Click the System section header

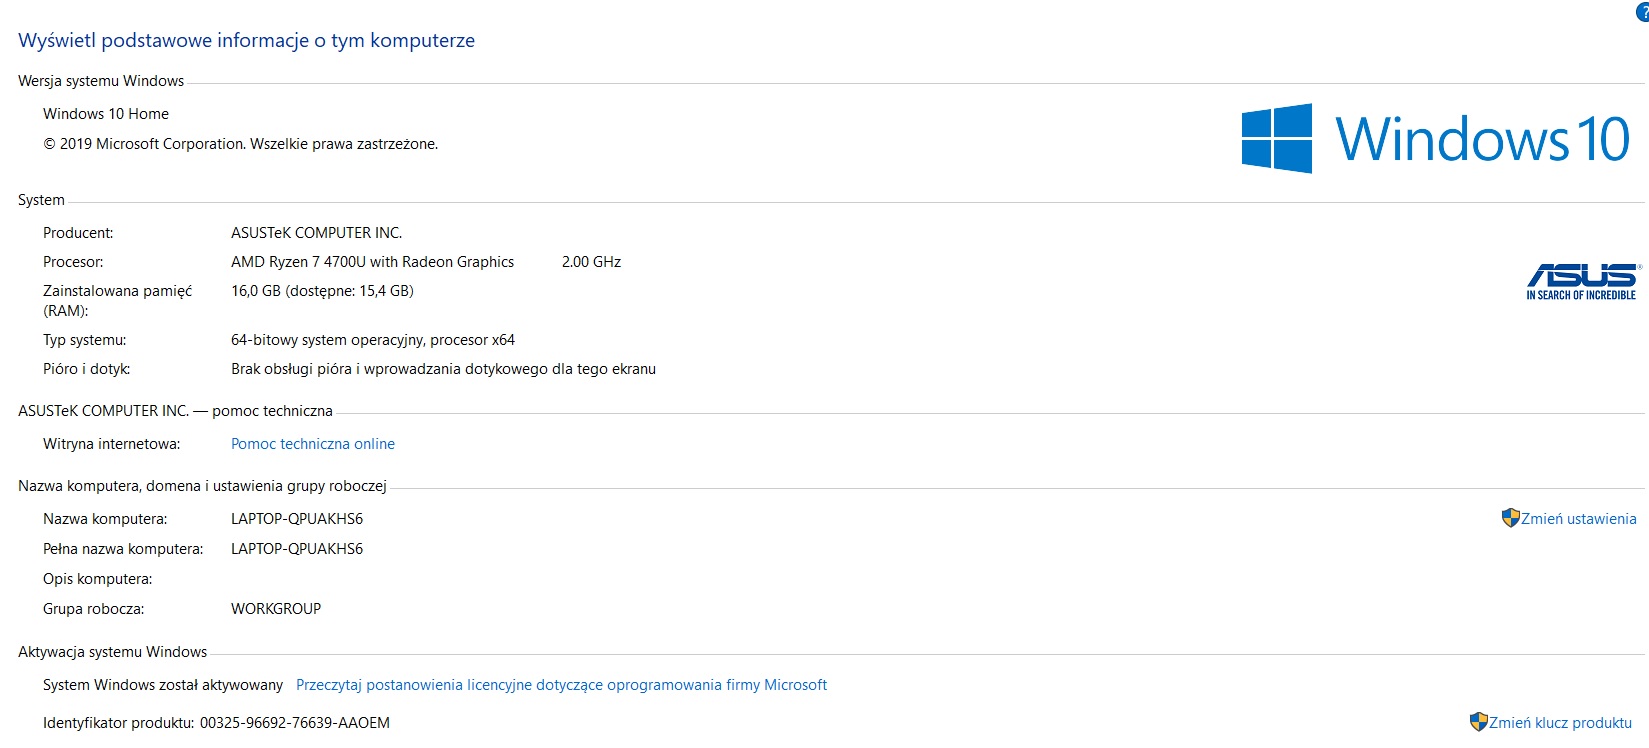pos(41,200)
